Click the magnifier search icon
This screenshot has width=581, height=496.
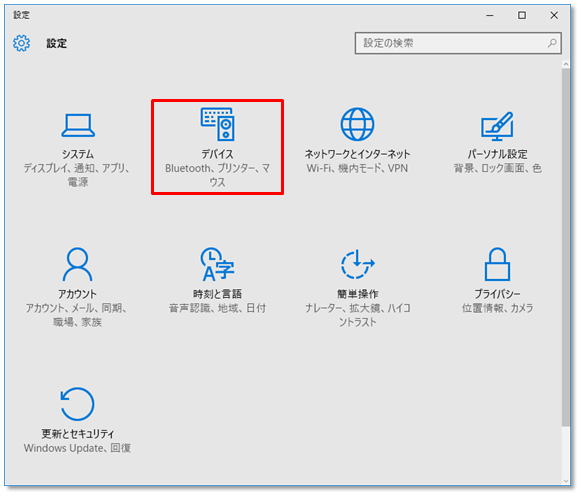[552, 43]
